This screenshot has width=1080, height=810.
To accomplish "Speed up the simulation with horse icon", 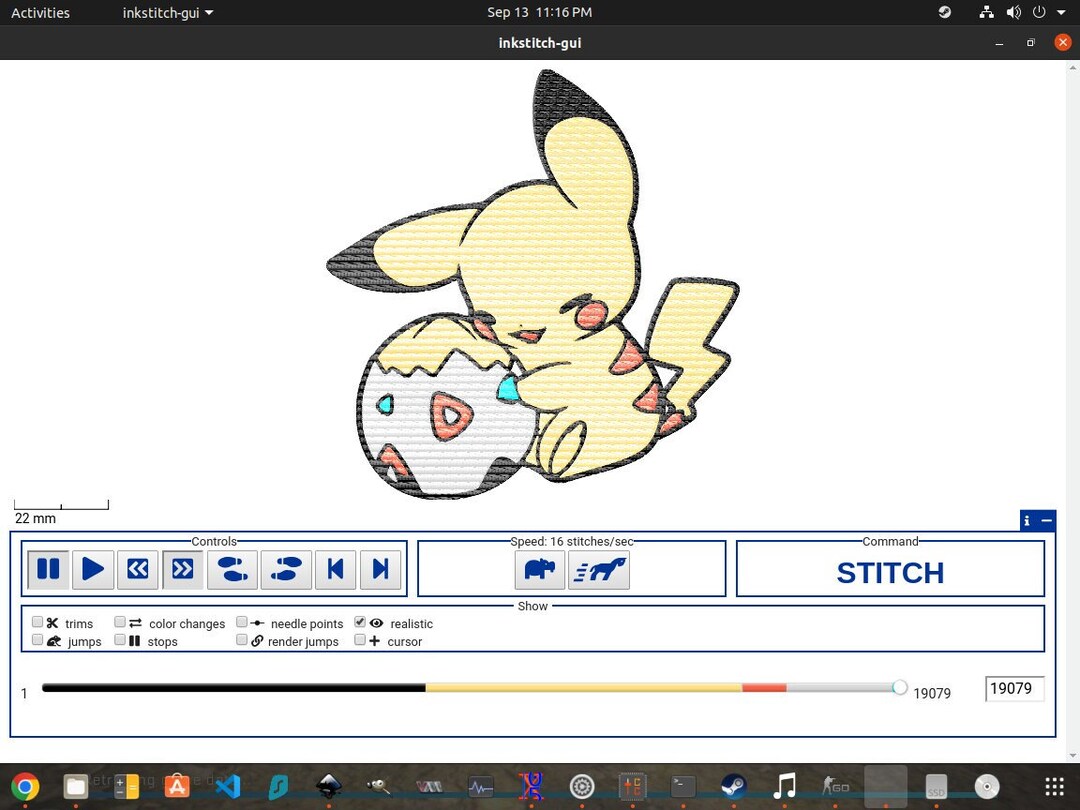I will click(599, 569).
